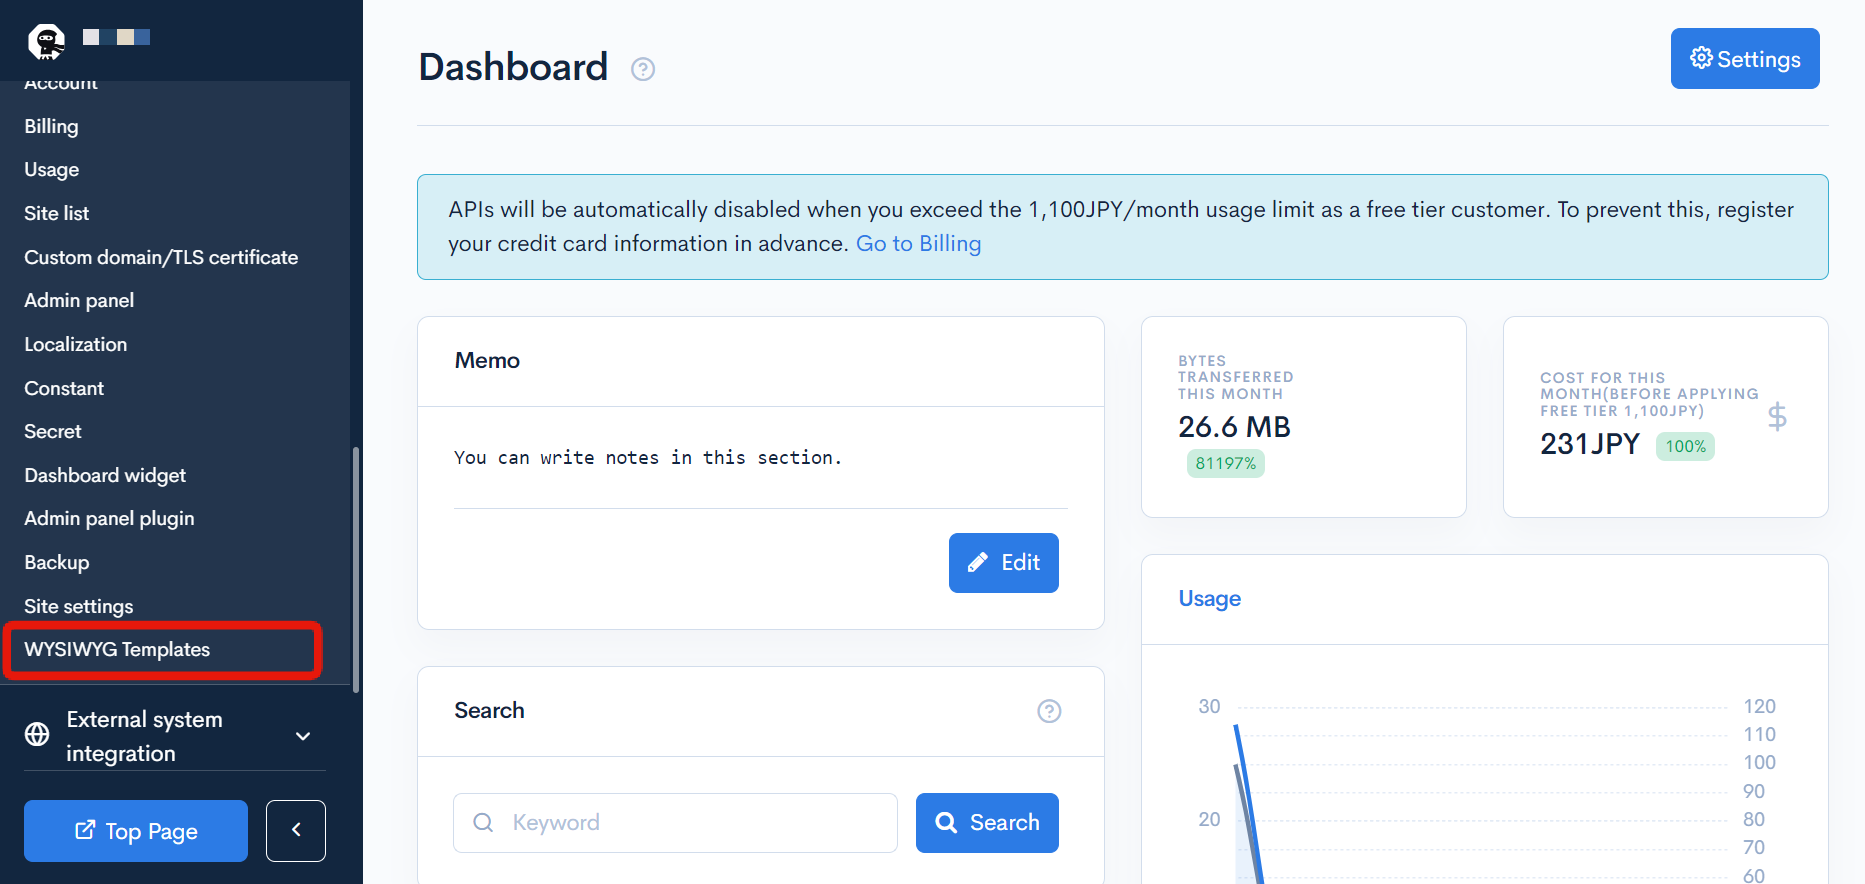Click the Go to Billing link
This screenshot has height=884, width=1865.
(x=918, y=243)
